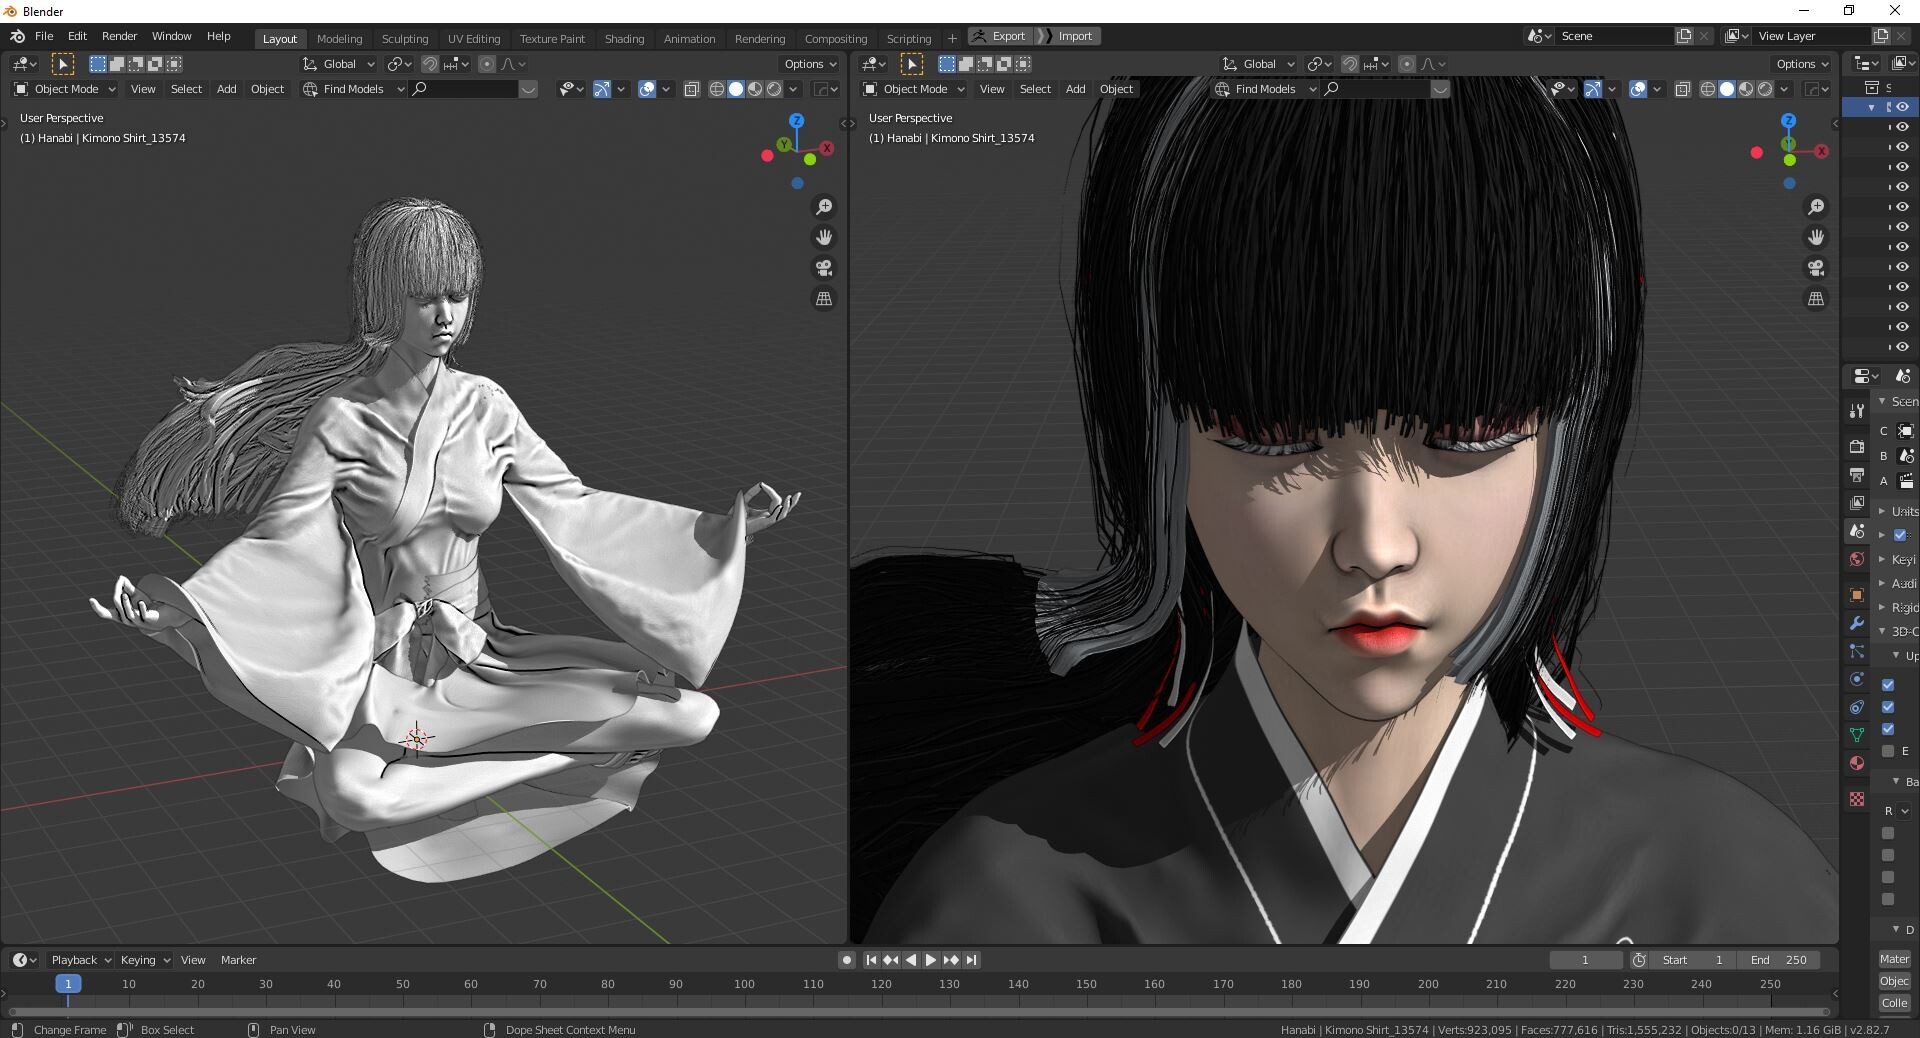Open the Object Data green triangle tab
1920x1038 pixels.
(x=1857, y=735)
